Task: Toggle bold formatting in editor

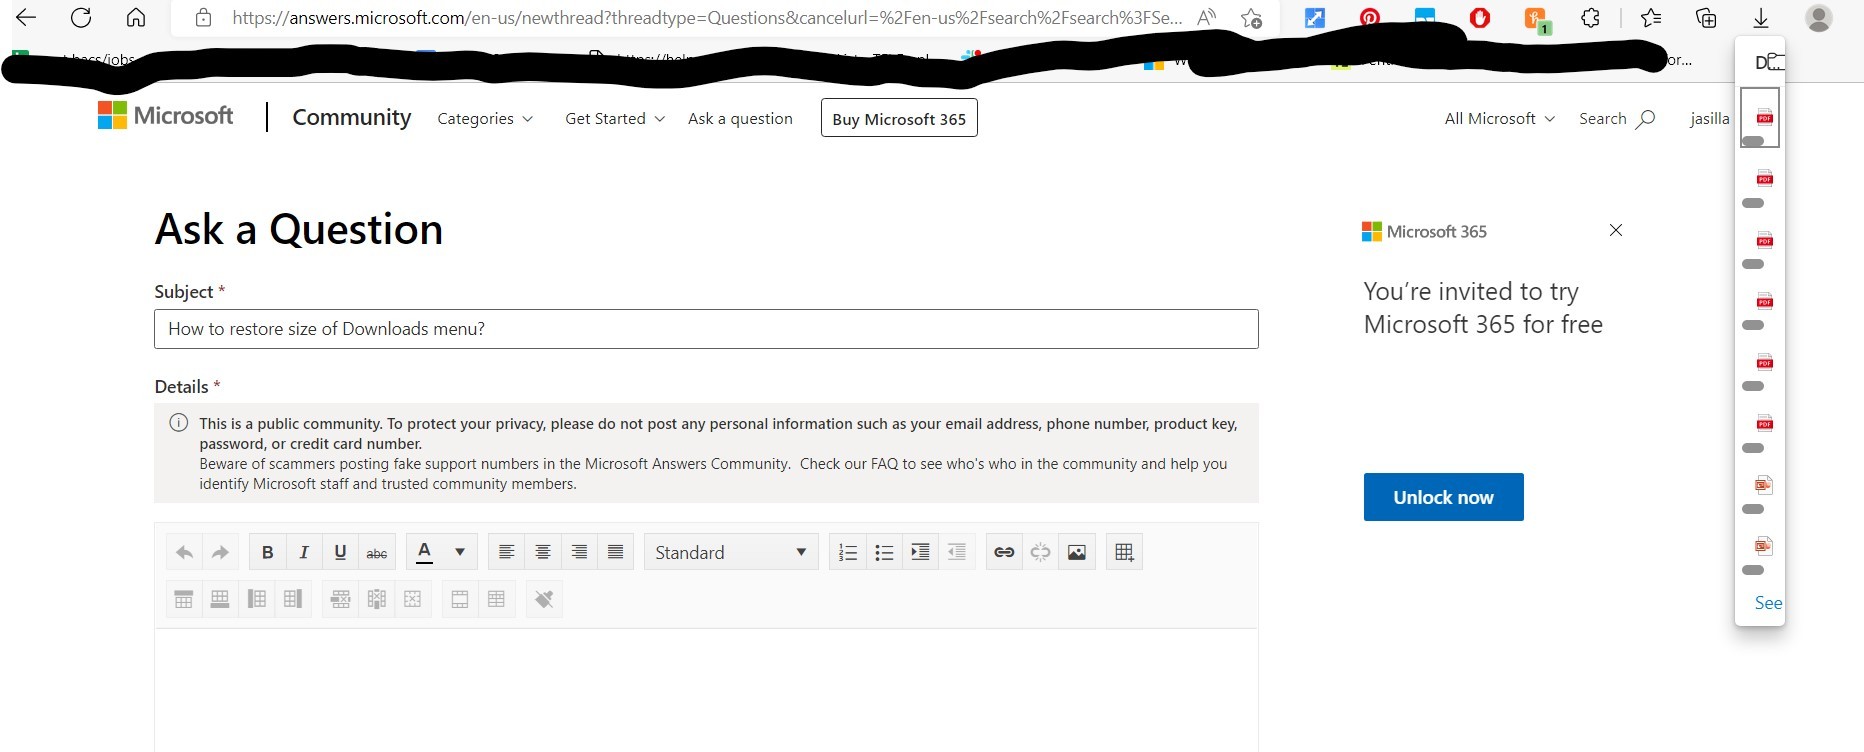Action: [267, 552]
